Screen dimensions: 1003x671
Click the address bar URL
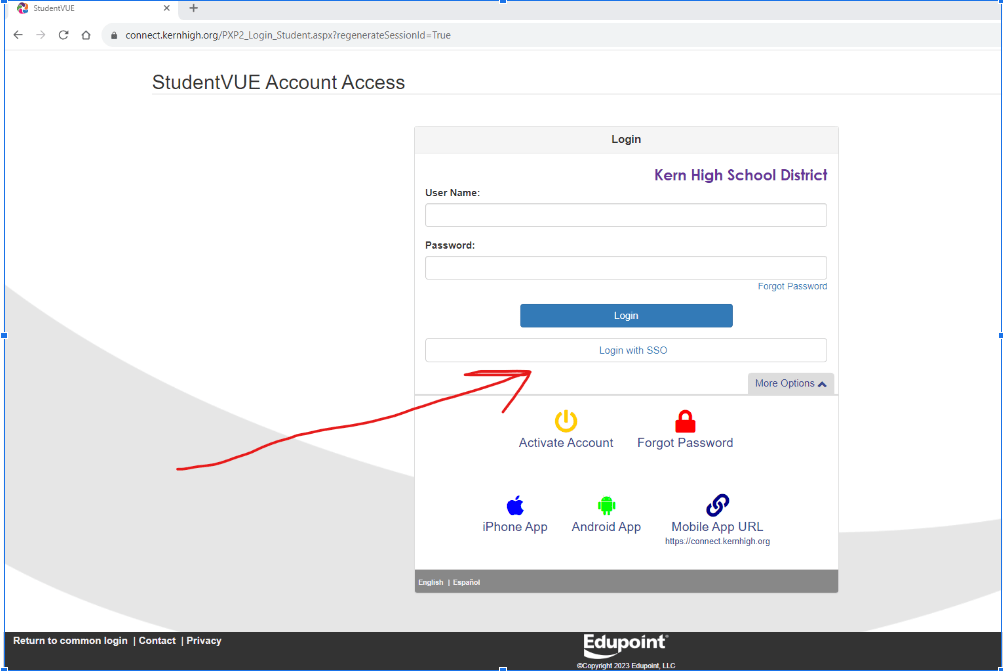coord(288,35)
